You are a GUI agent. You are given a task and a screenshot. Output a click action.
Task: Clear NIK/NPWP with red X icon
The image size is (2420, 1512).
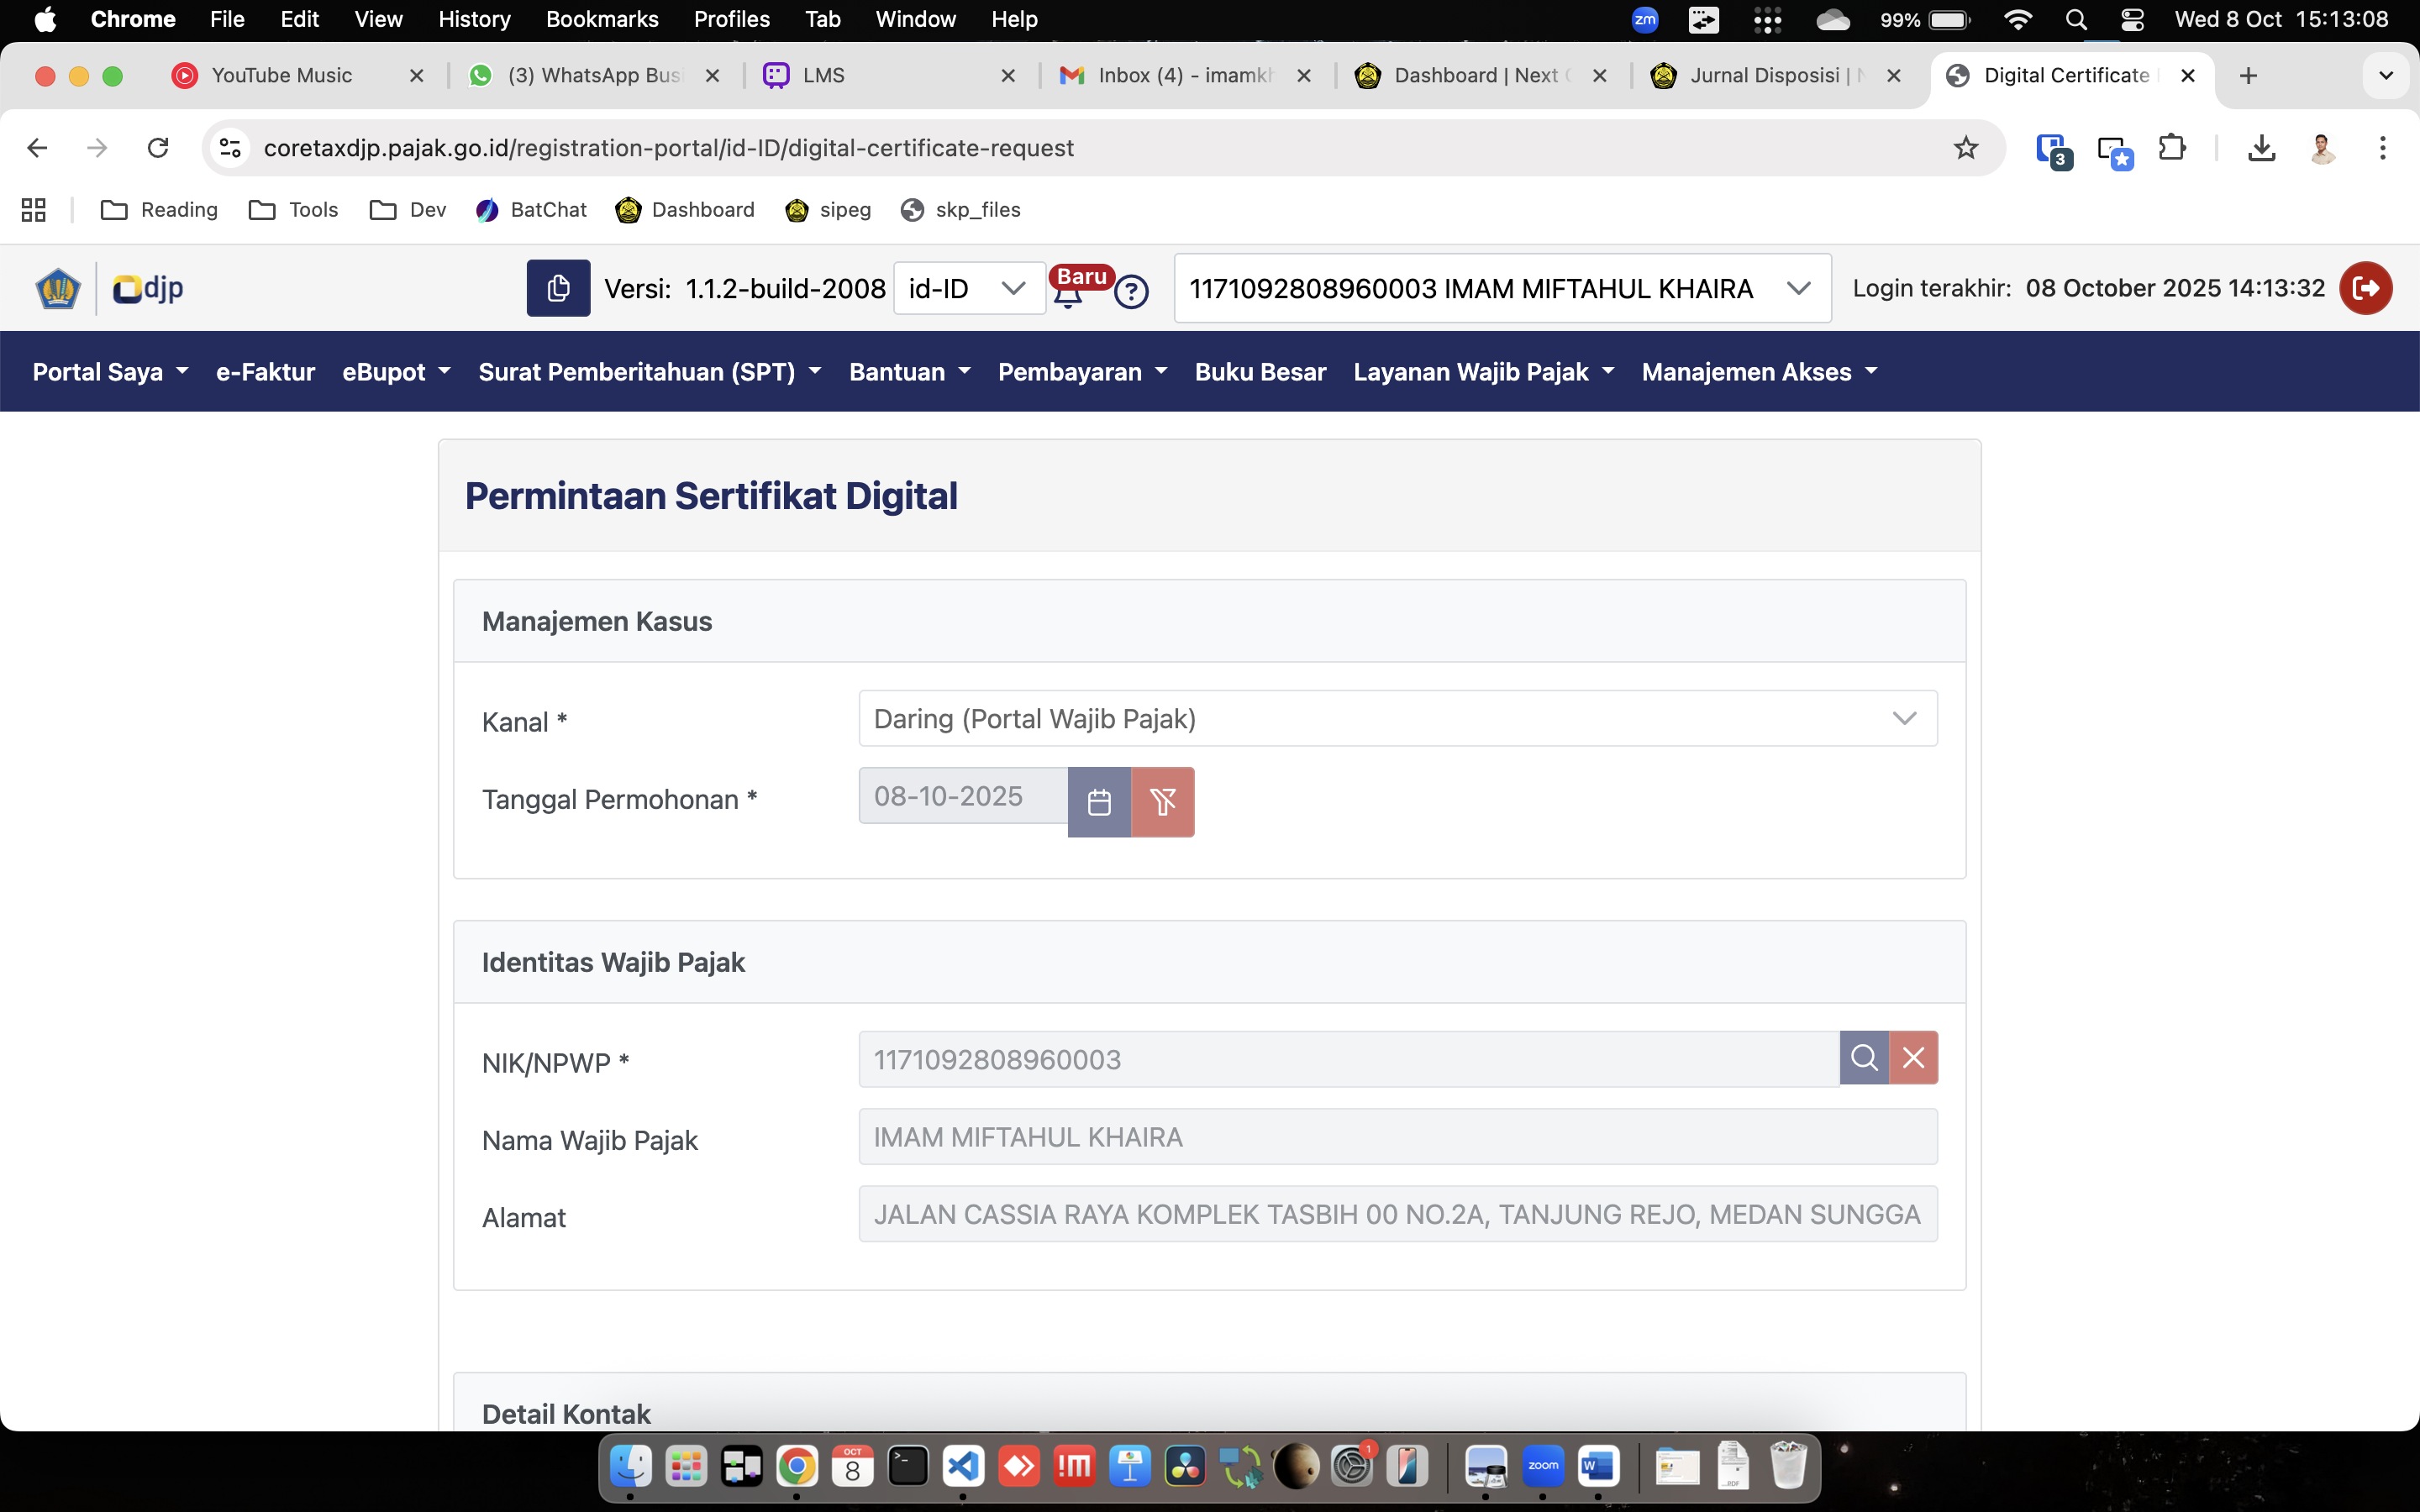click(x=1913, y=1058)
